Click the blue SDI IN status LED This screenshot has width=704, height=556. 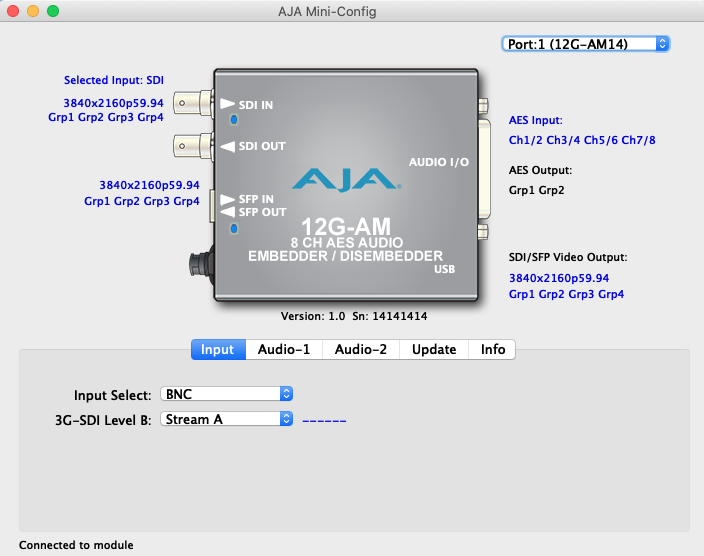tap(234, 120)
